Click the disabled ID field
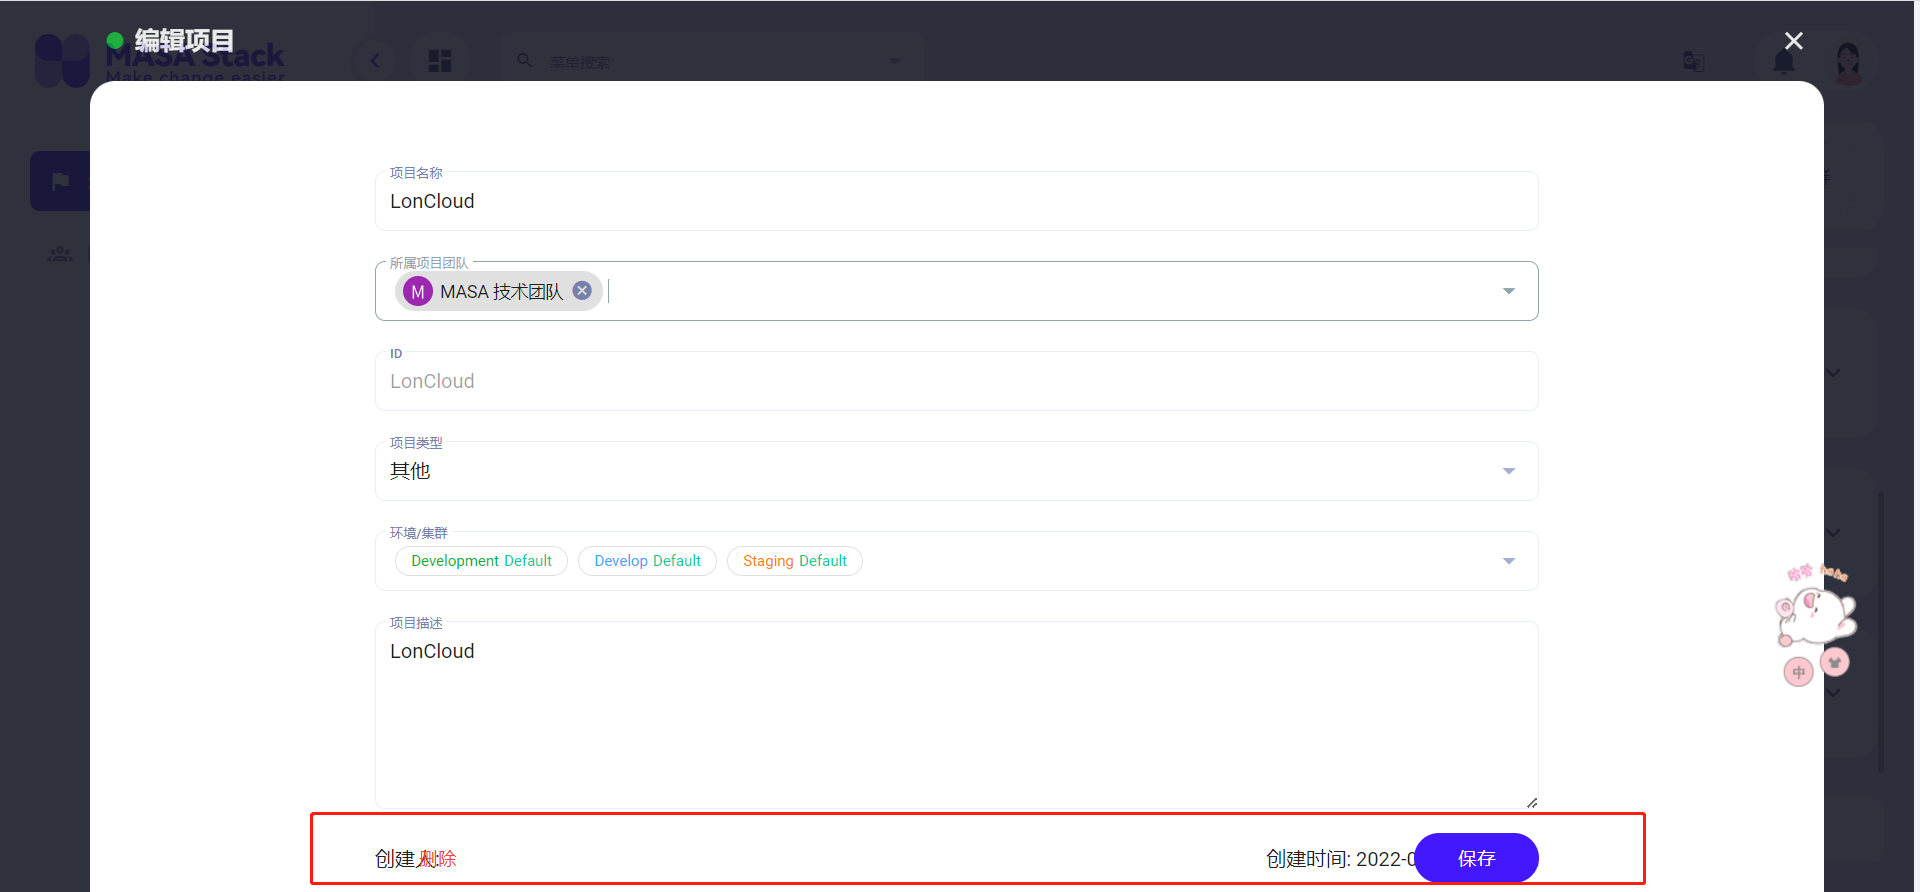This screenshot has height=892, width=1920. (x=956, y=381)
